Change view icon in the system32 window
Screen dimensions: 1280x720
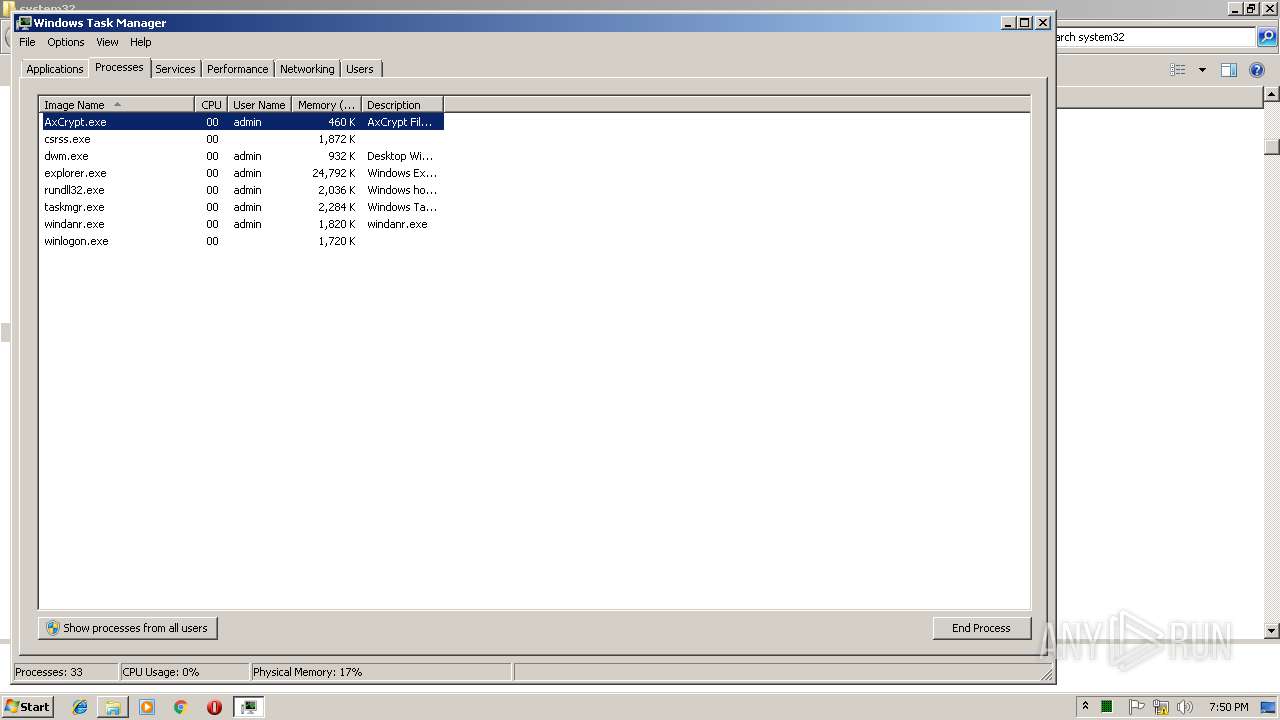point(1178,70)
